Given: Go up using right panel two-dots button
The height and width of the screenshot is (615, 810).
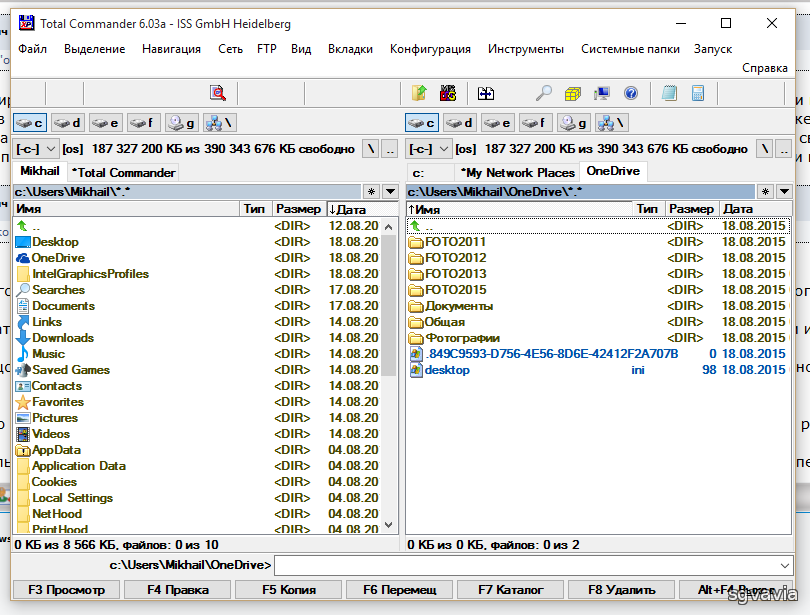Looking at the screenshot, I should (784, 149).
